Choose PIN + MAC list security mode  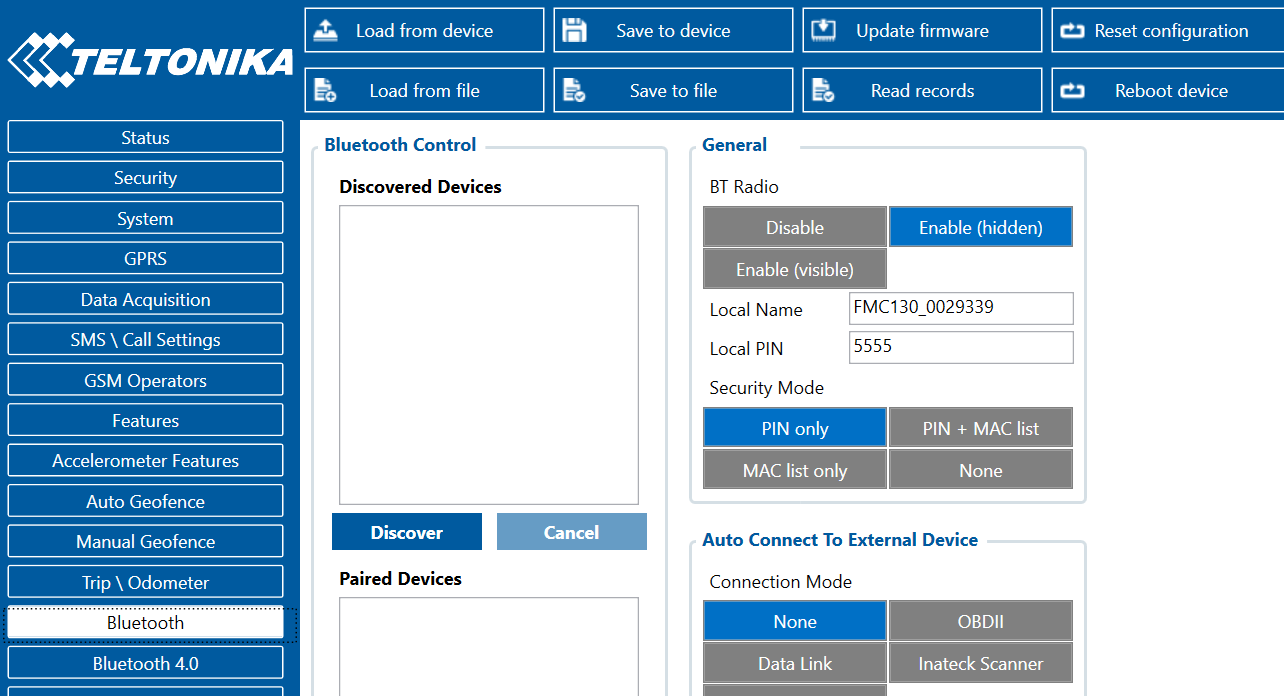click(980, 429)
